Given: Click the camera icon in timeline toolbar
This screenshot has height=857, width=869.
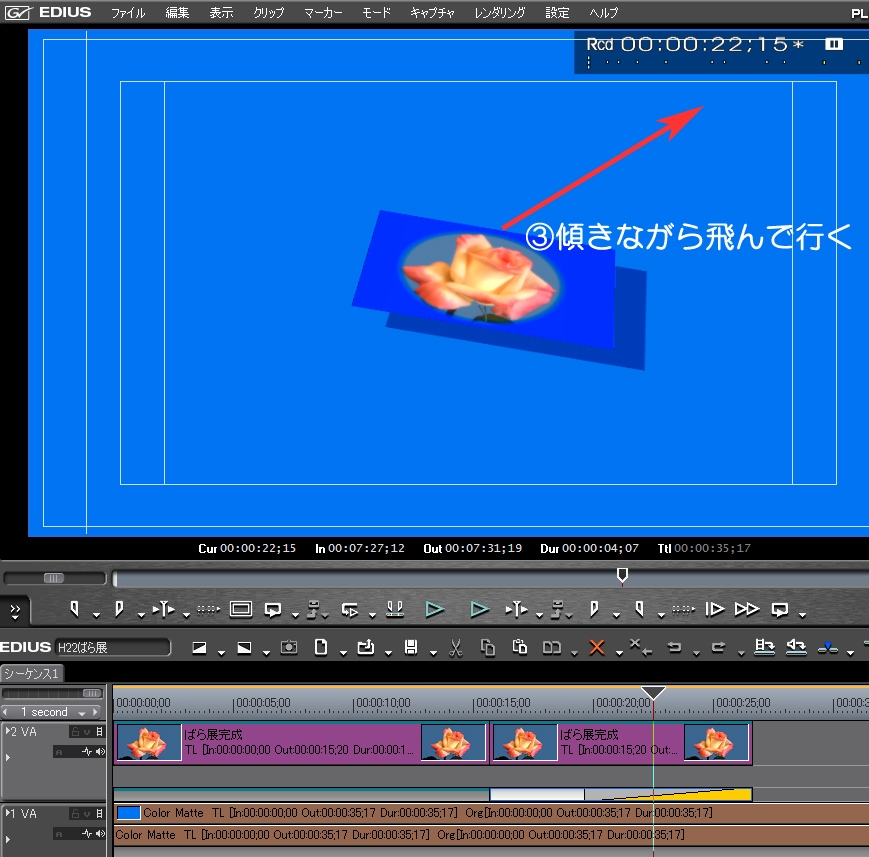Looking at the screenshot, I should pyautogui.click(x=289, y=648).
